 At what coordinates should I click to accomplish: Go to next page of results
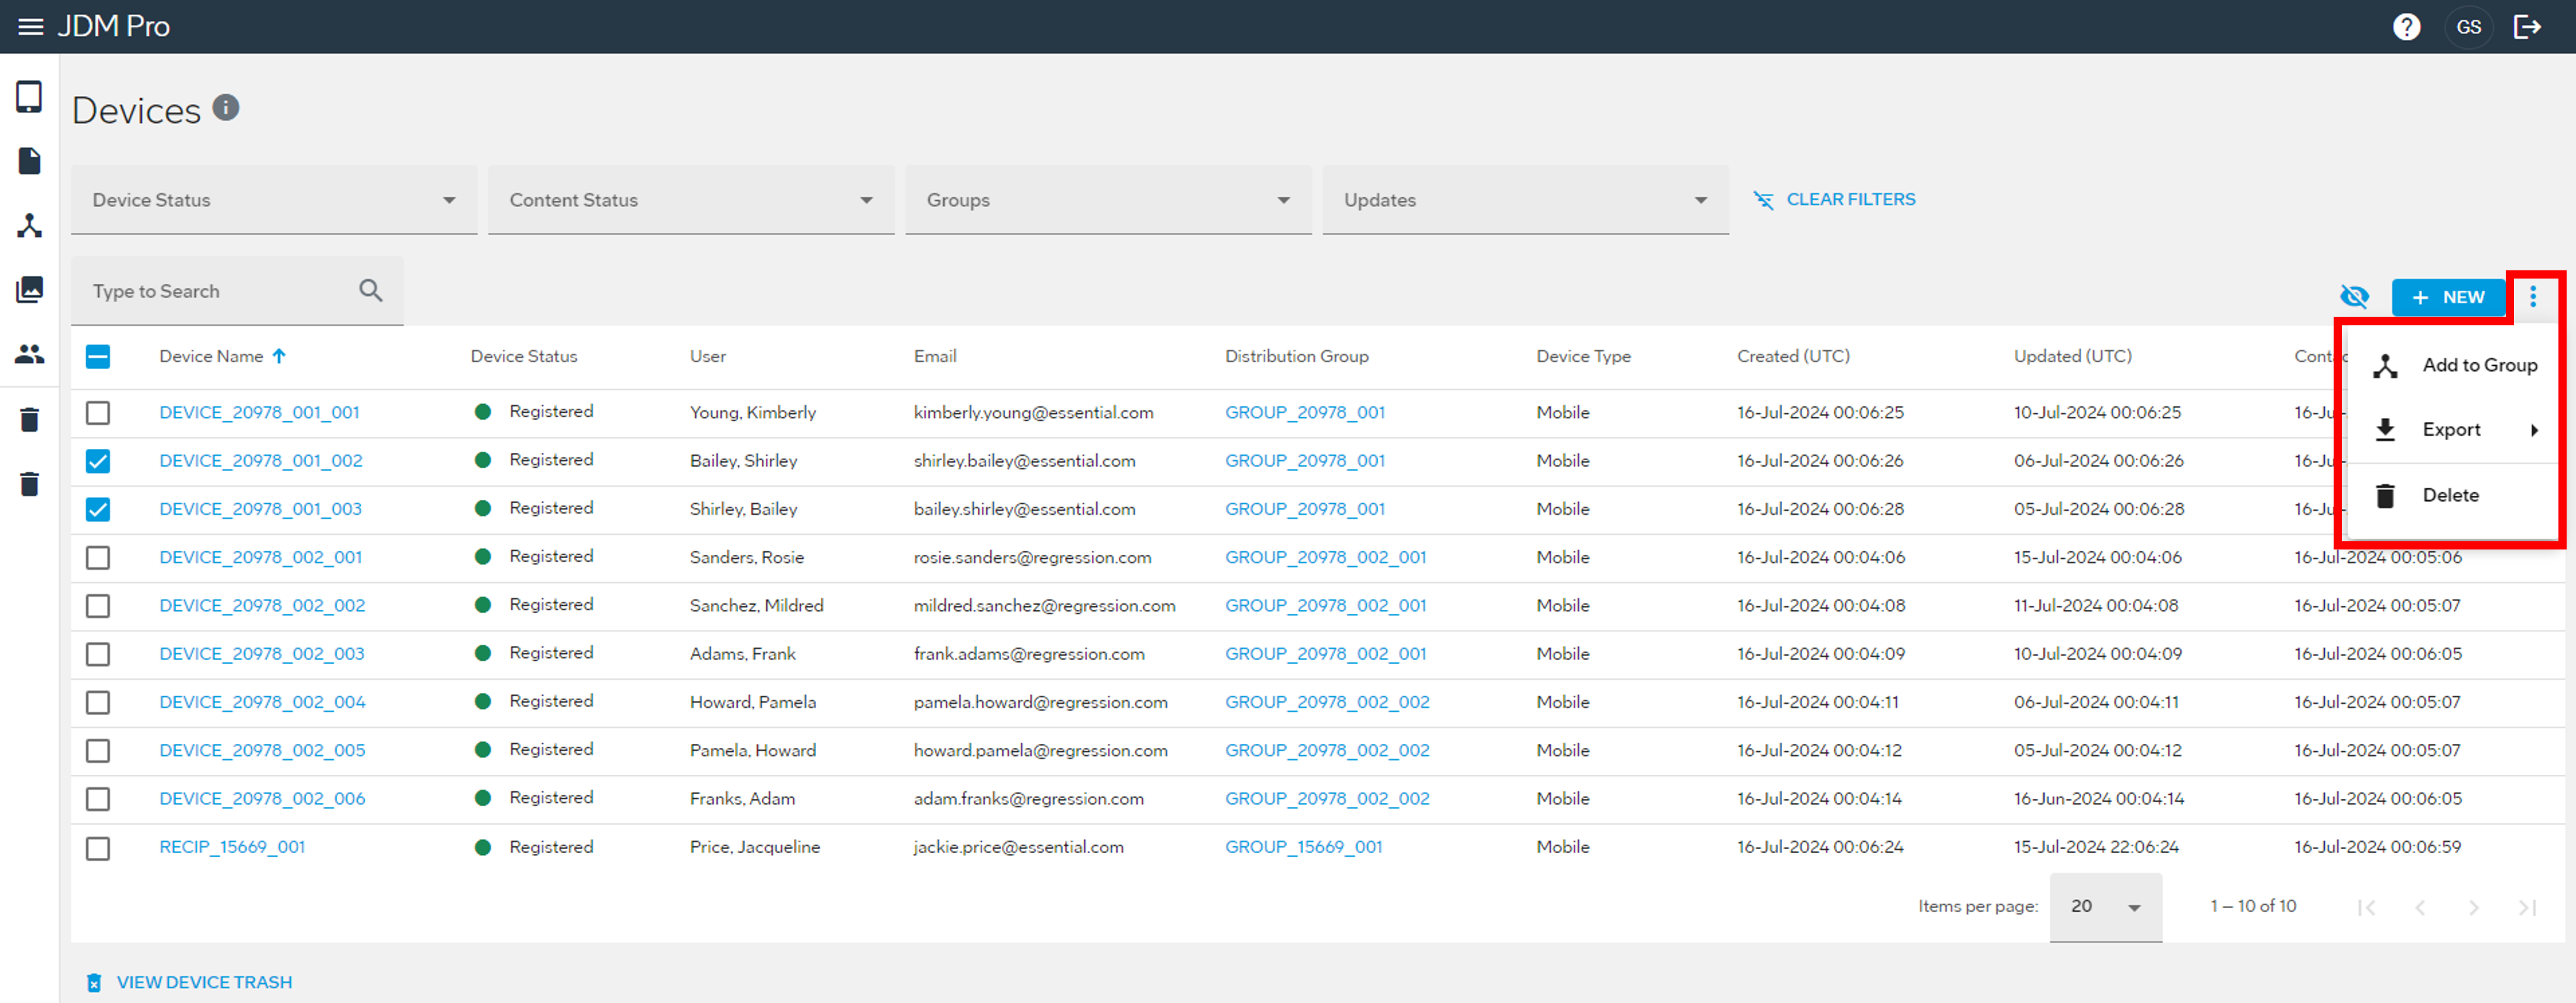point(2473,907)
